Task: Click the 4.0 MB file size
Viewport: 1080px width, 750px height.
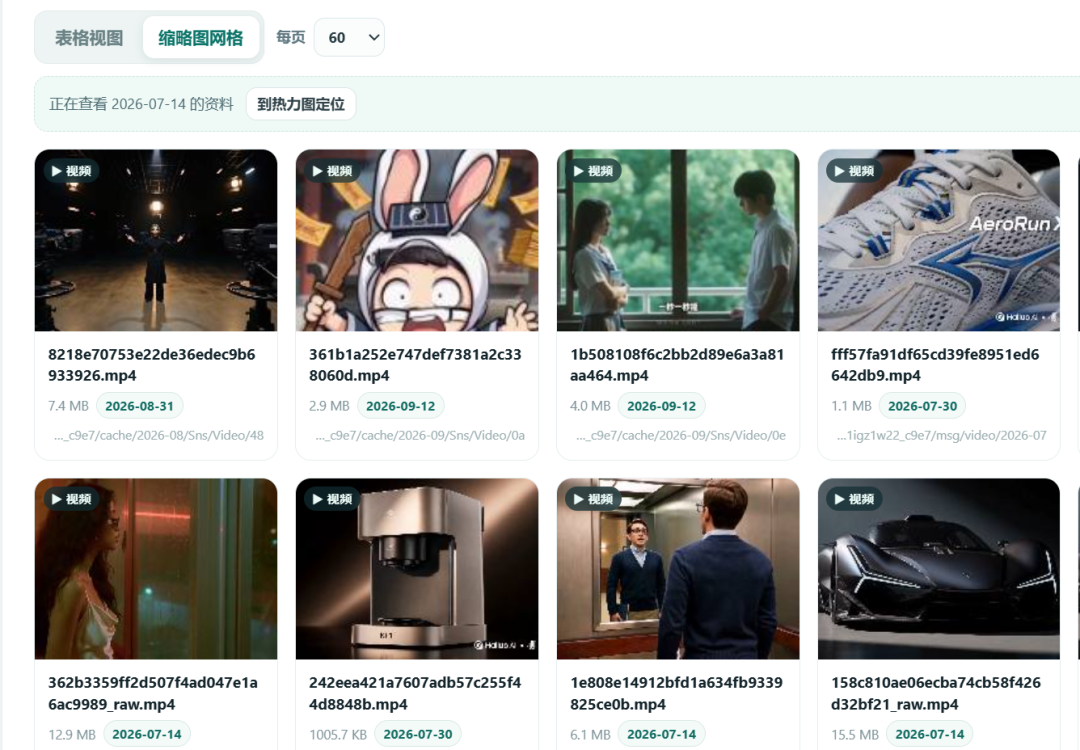Action: point(590,406)
